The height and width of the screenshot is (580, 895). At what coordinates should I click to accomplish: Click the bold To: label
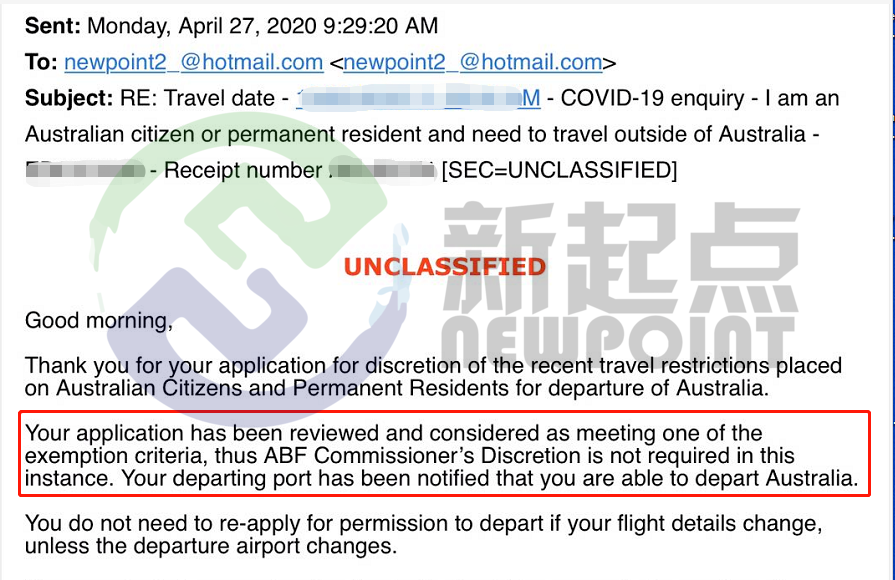[x=41, y=62]
